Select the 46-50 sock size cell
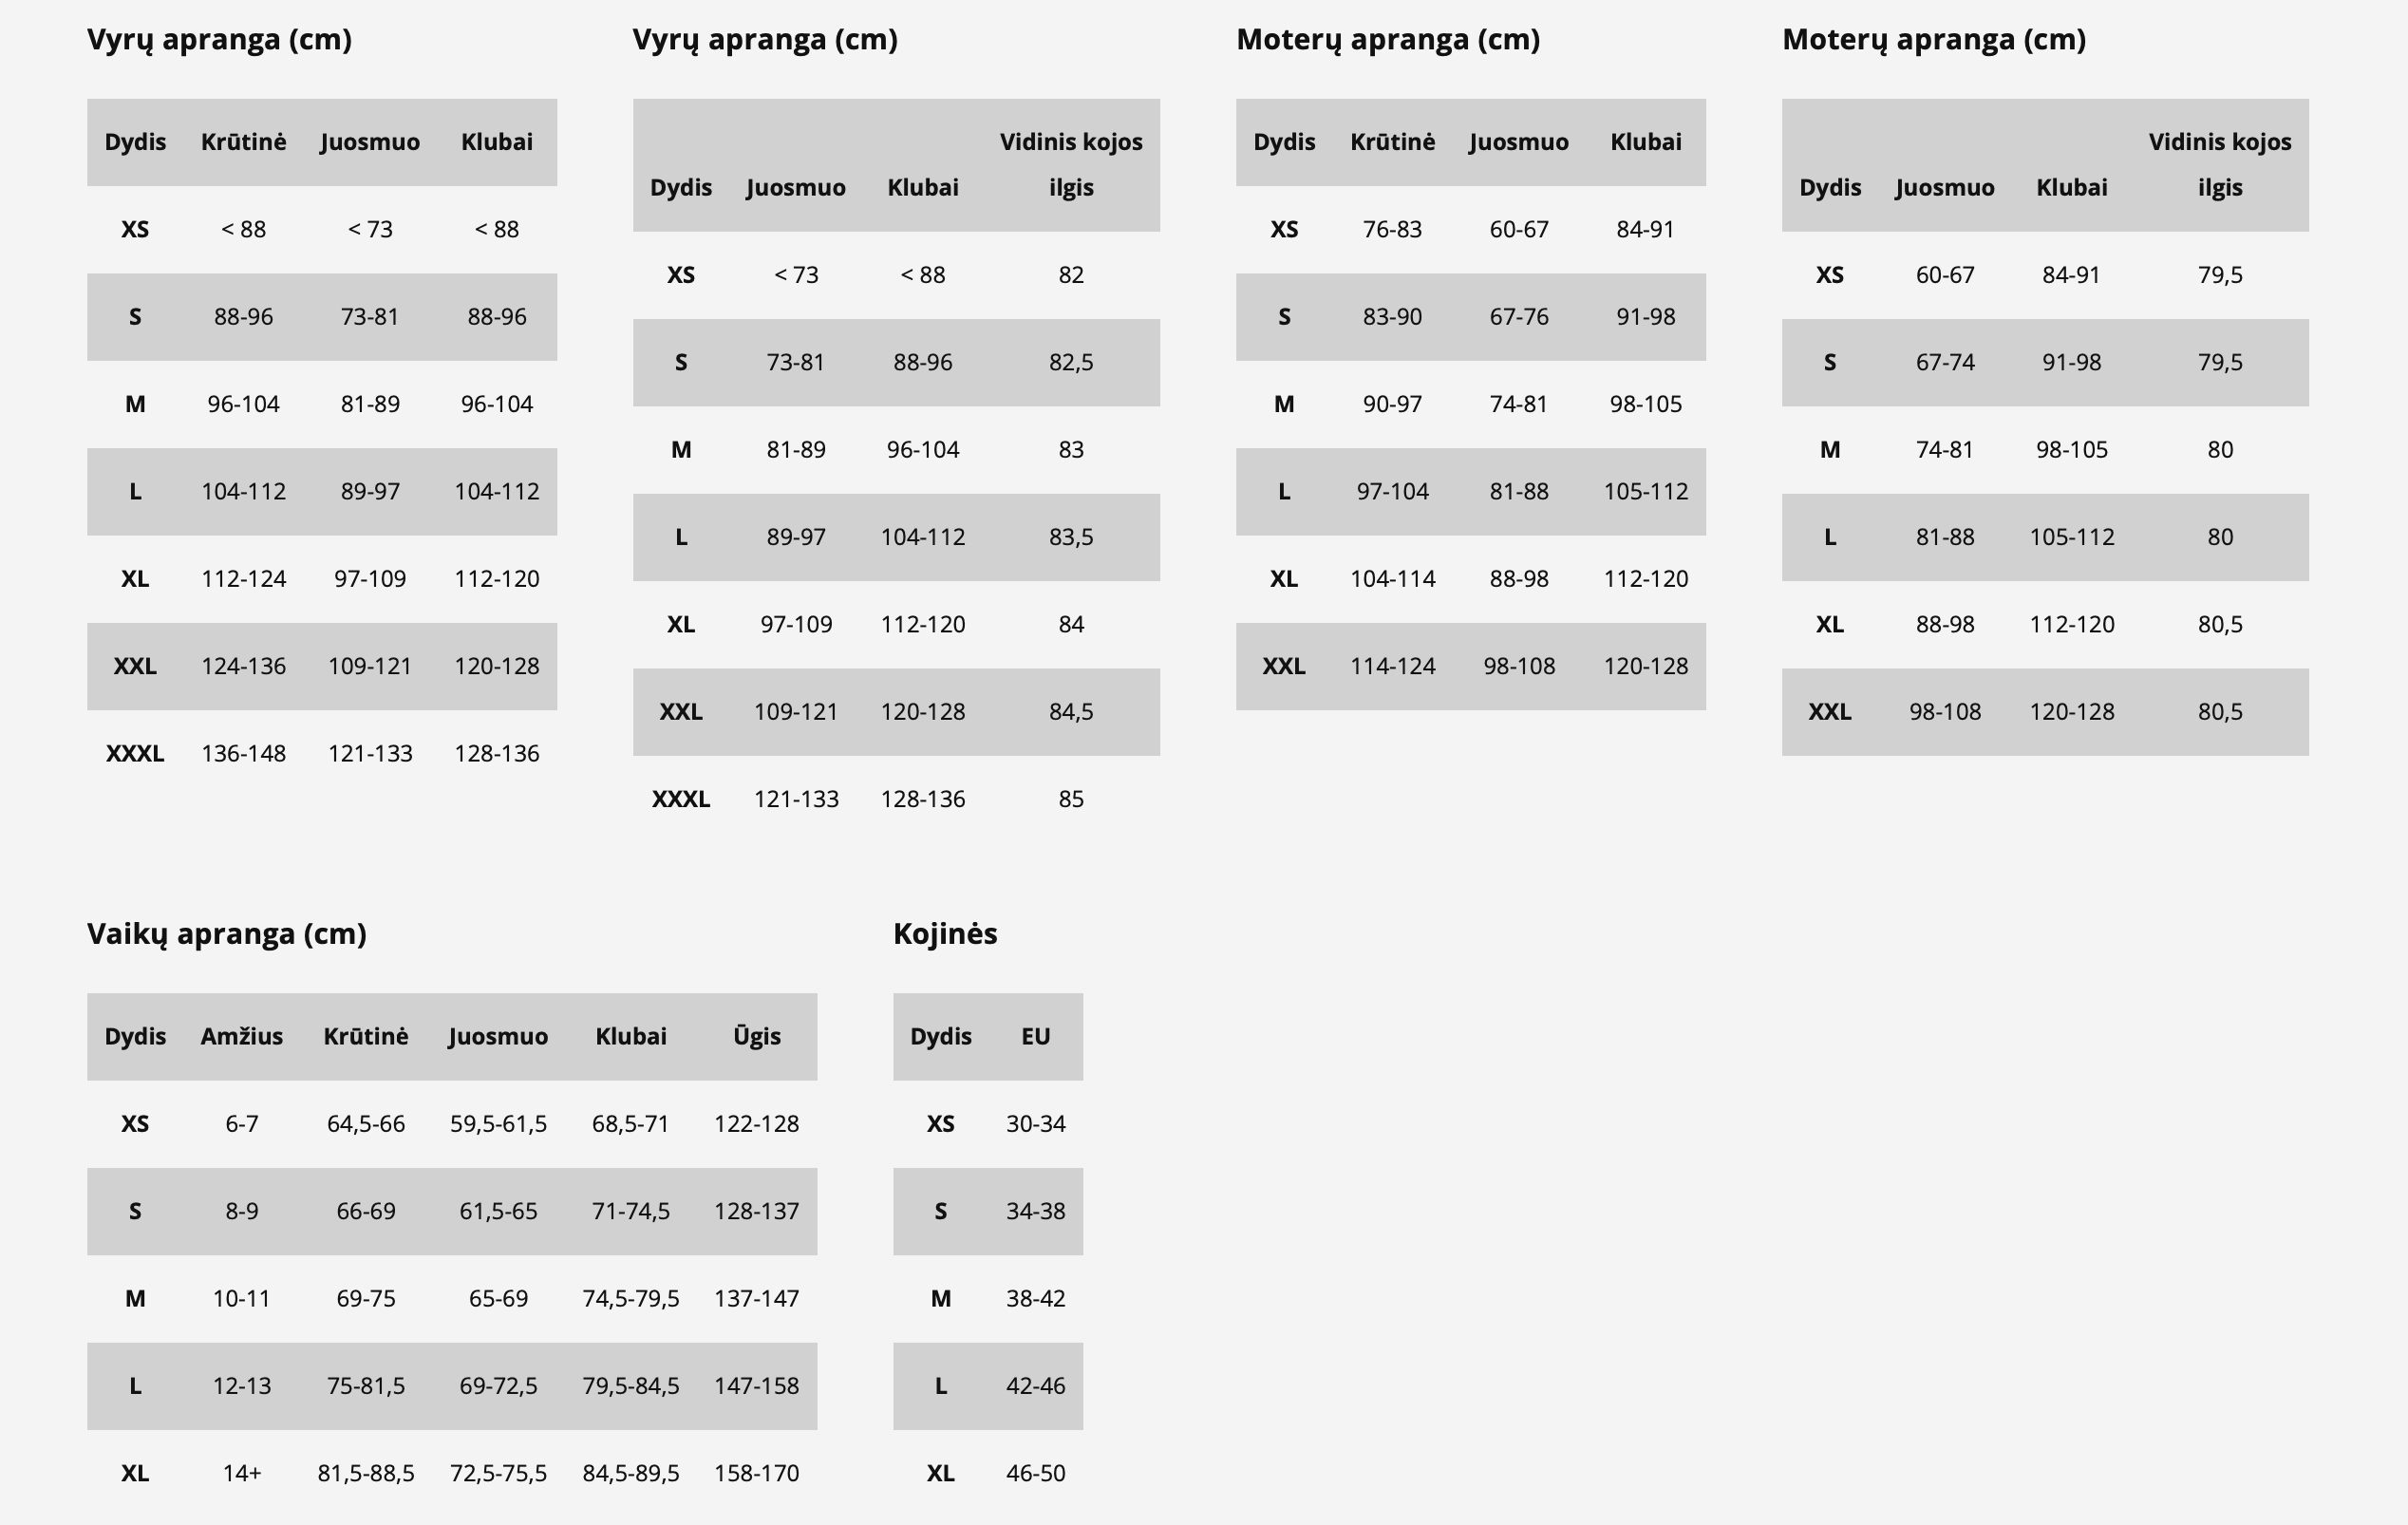 pos(1035,1474)
